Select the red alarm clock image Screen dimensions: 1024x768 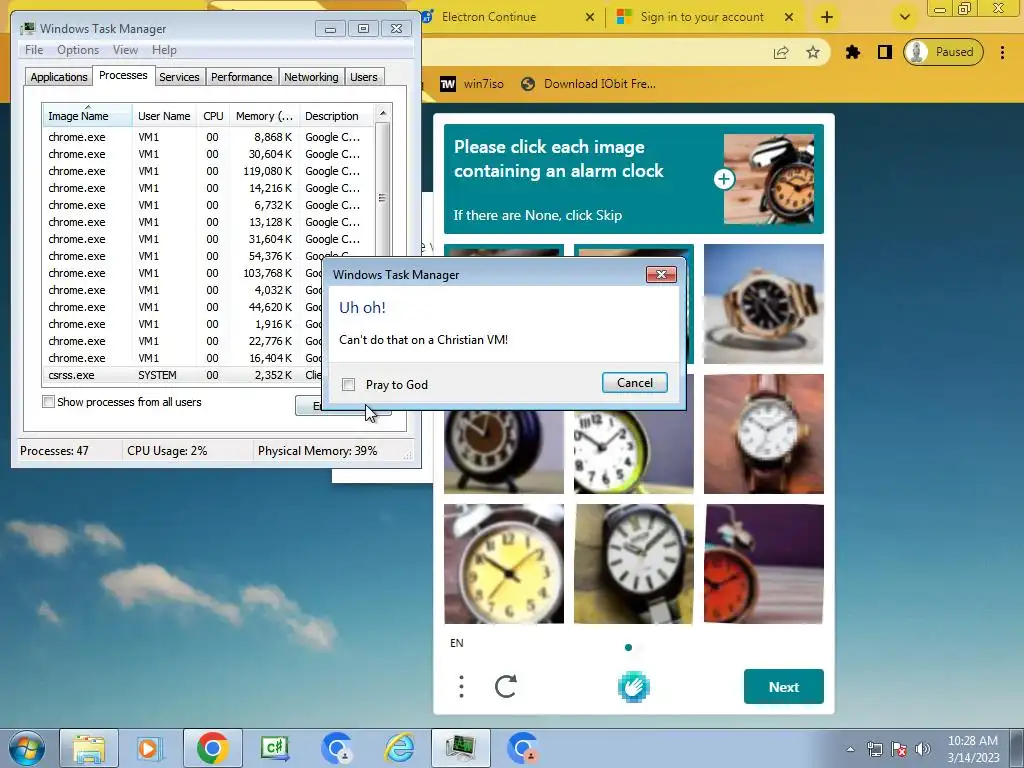763,564
